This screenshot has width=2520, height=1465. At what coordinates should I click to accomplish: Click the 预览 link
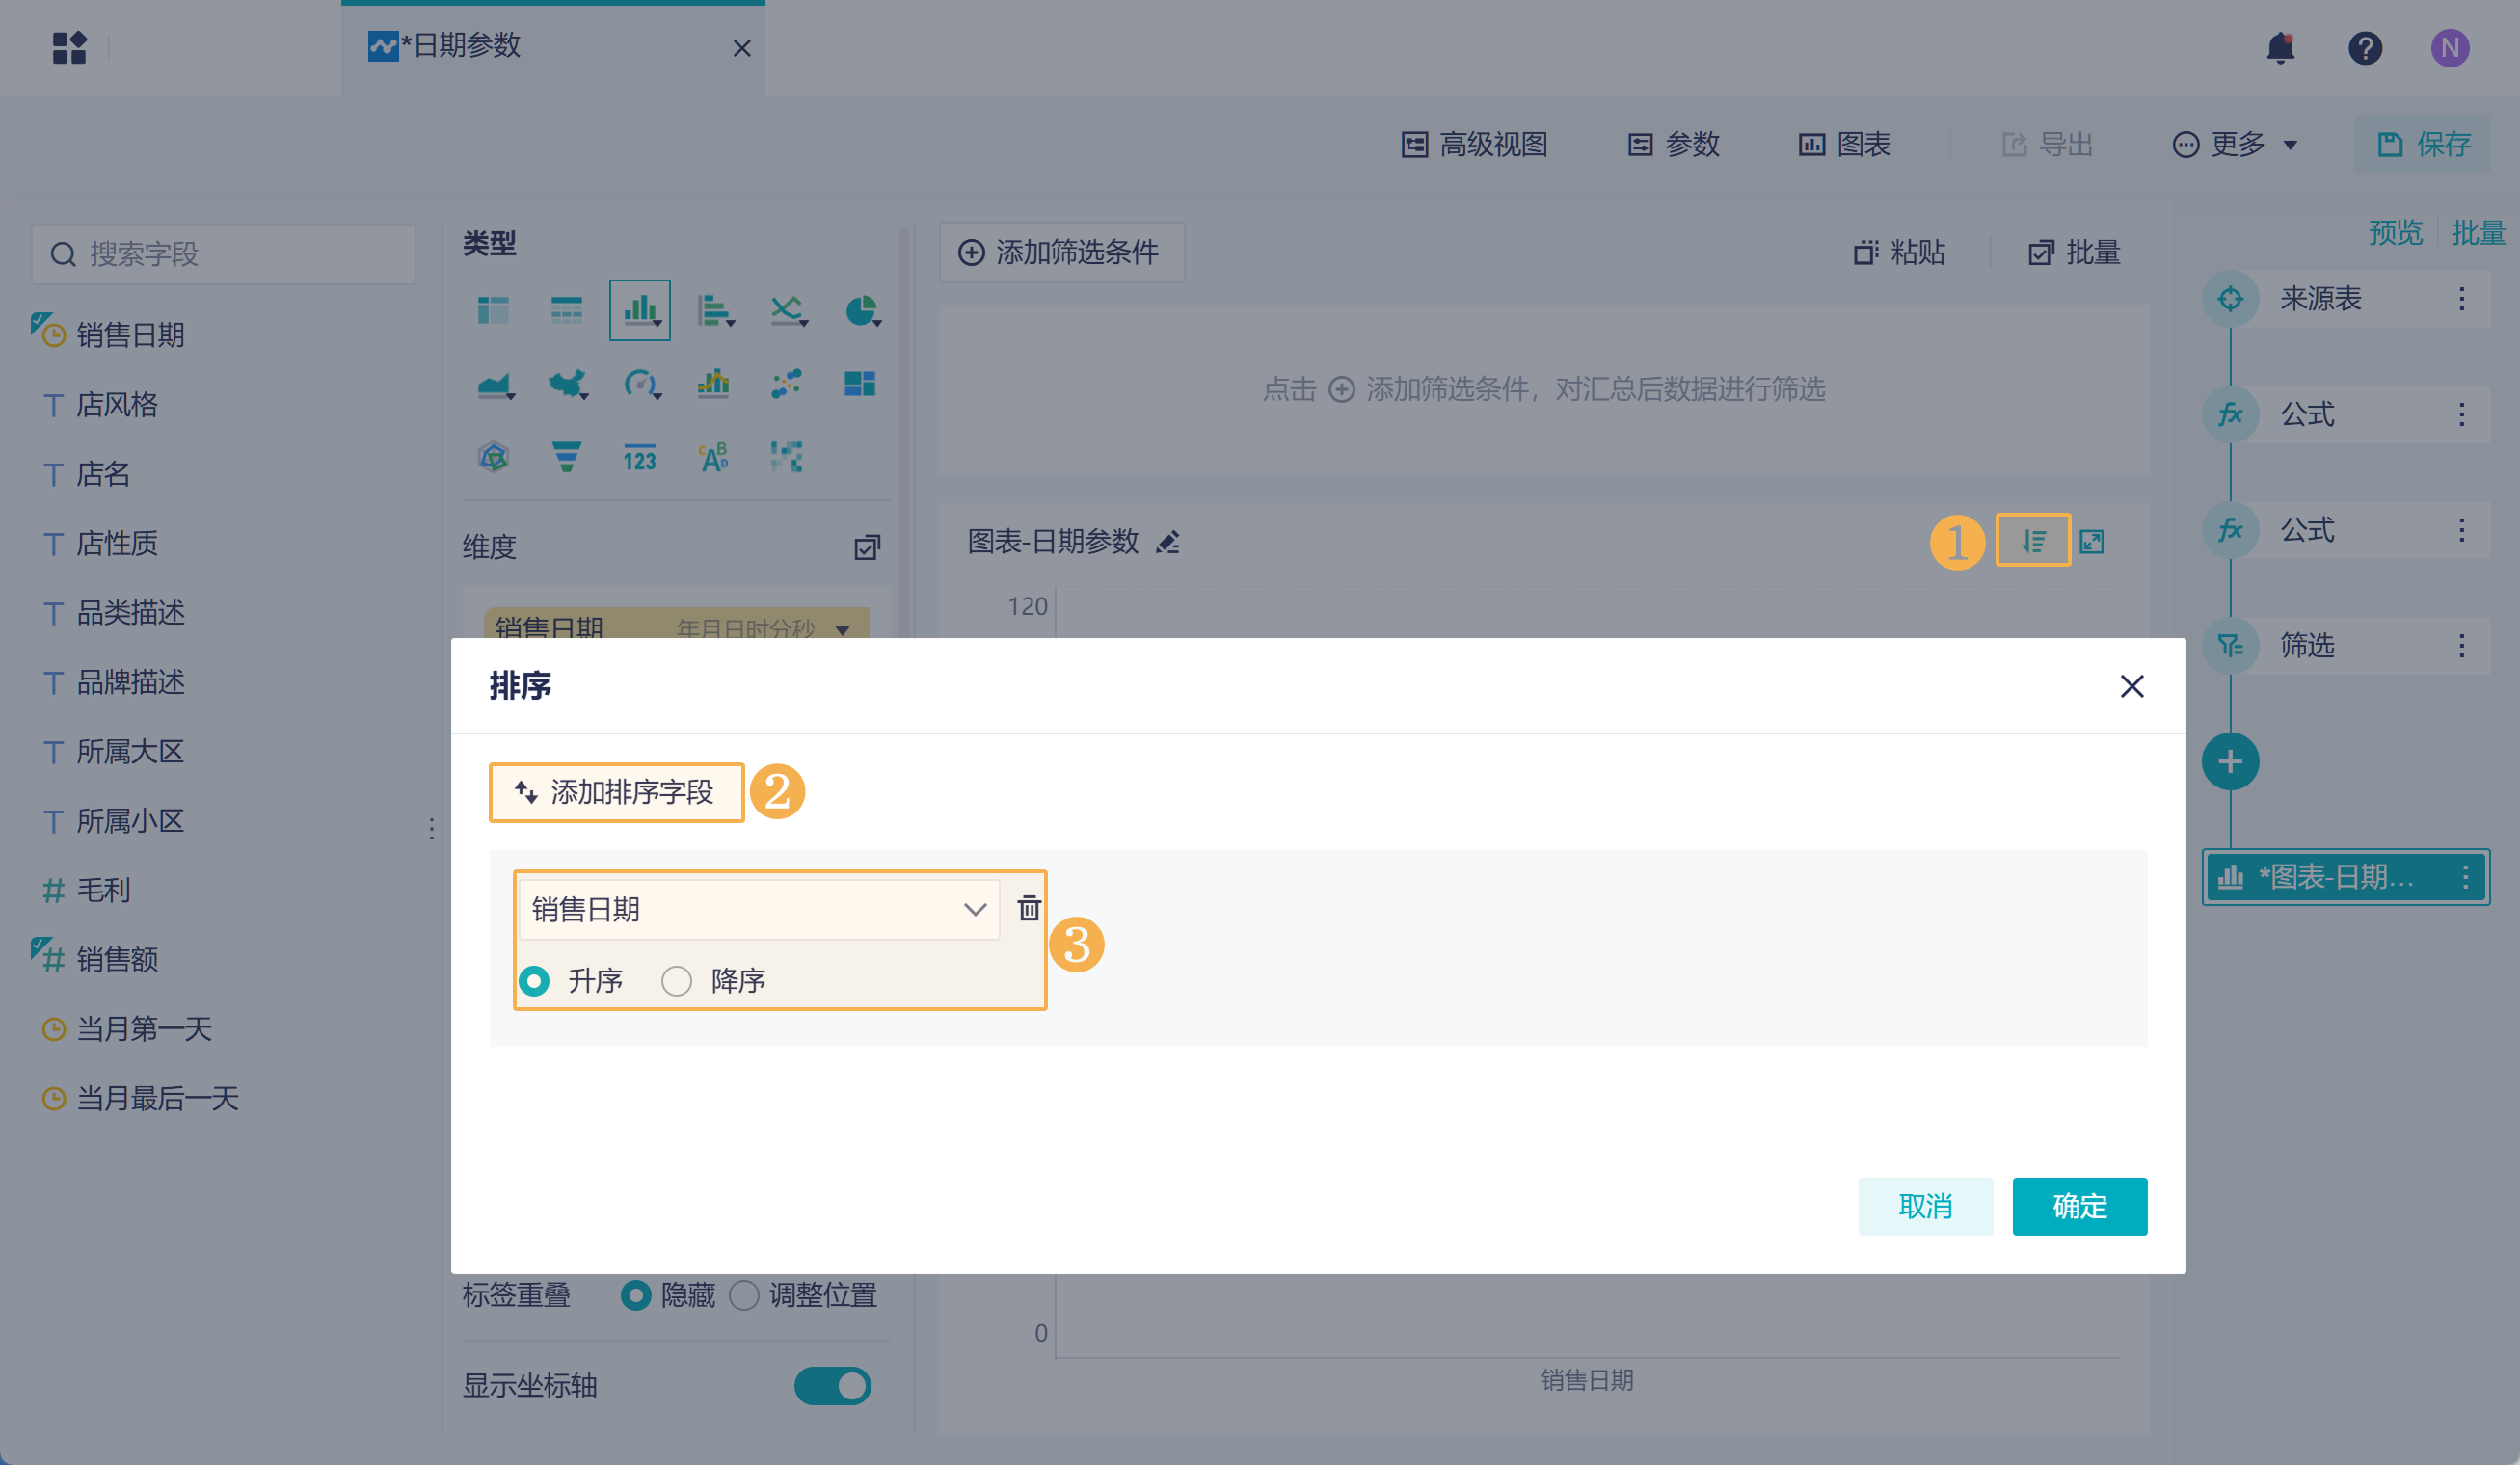click(x=2395, y=233)
